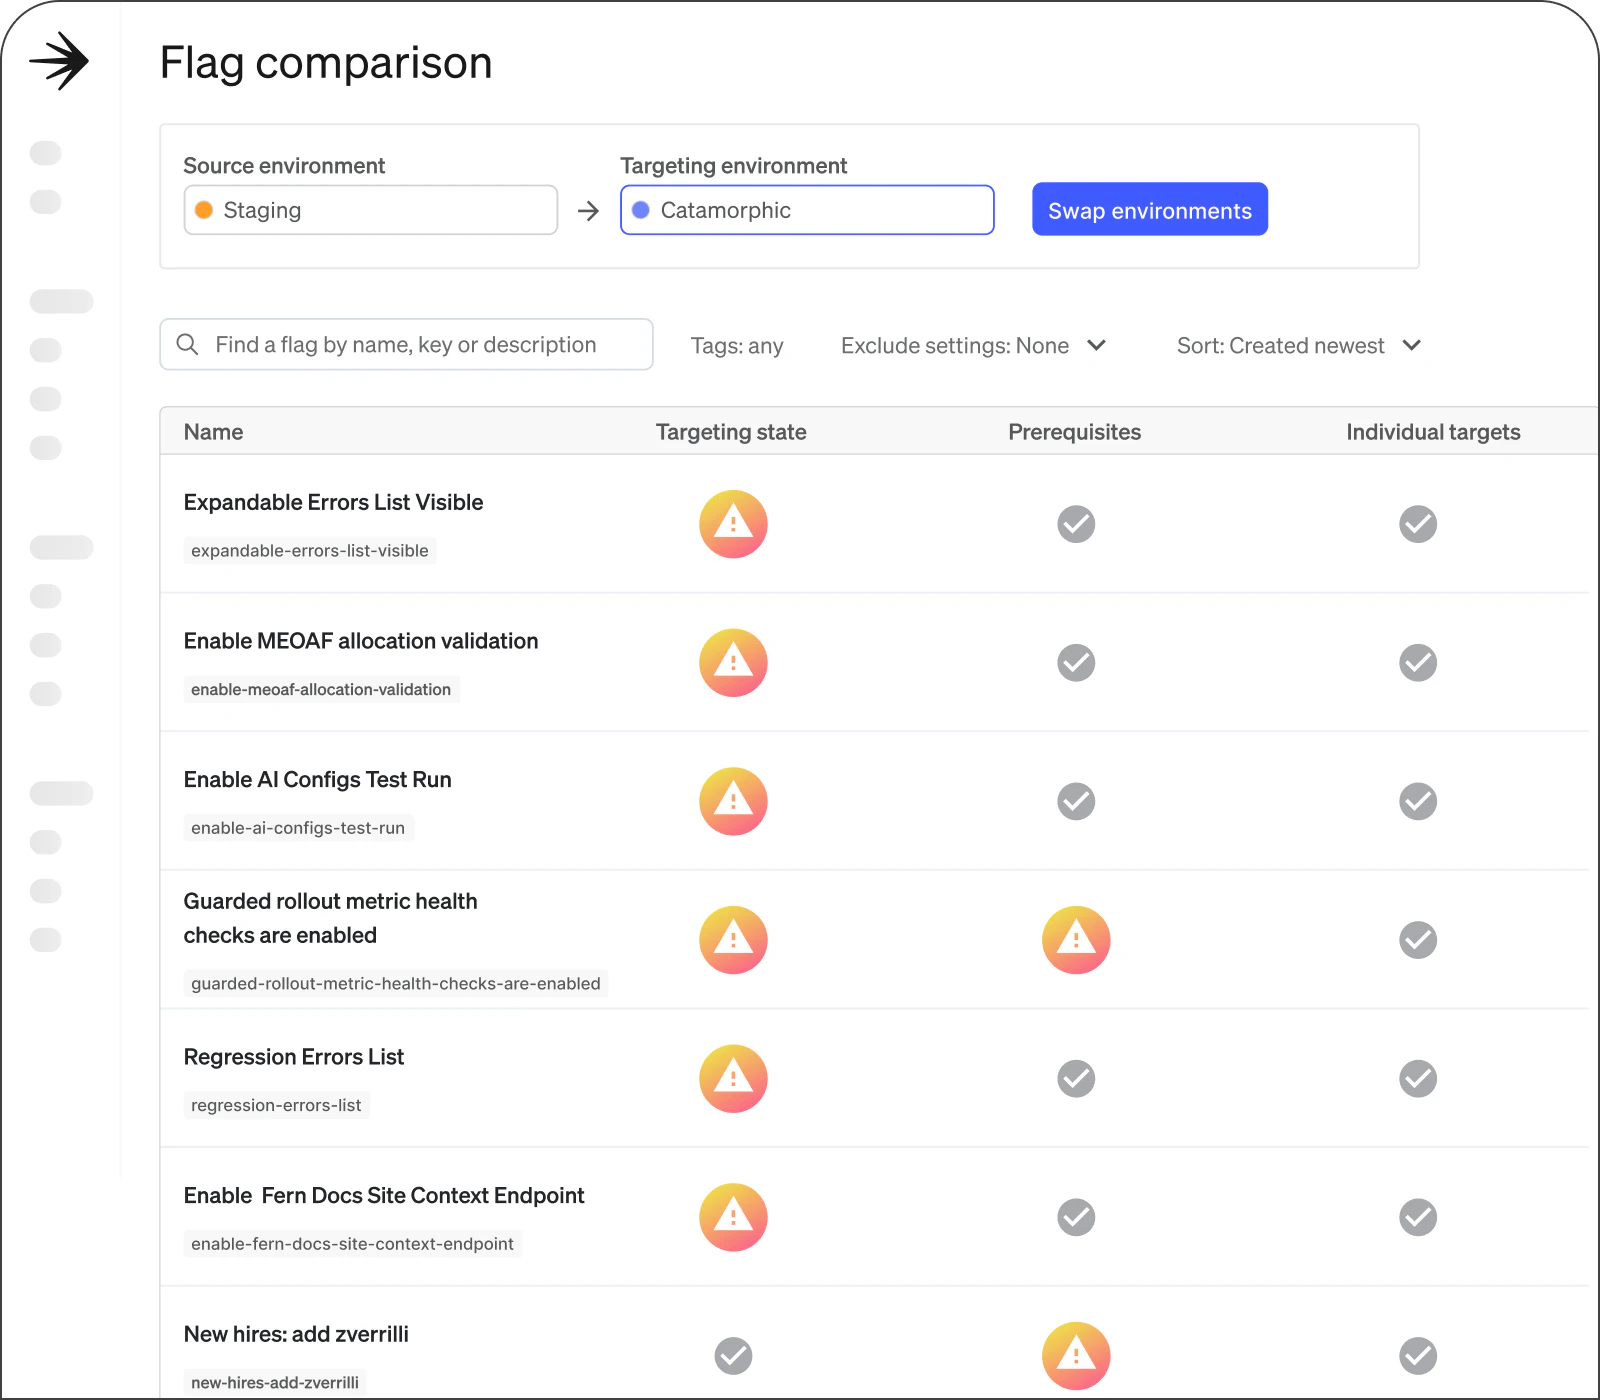
Task: Open the Enable Fern Docs Site Context Endpoint flag
Action: [x=384, y=1196]
